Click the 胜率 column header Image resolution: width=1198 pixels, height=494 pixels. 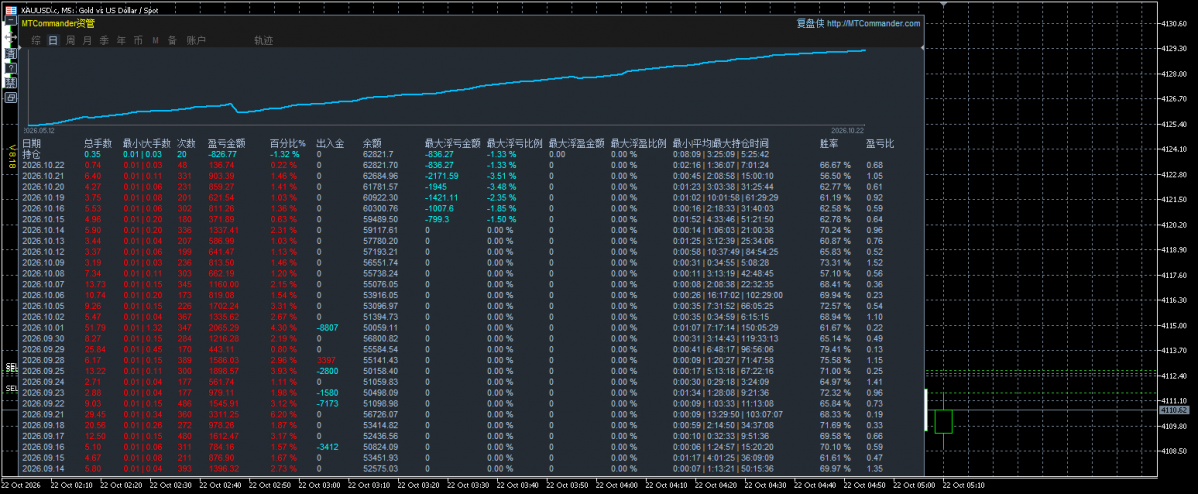(829, 143)
